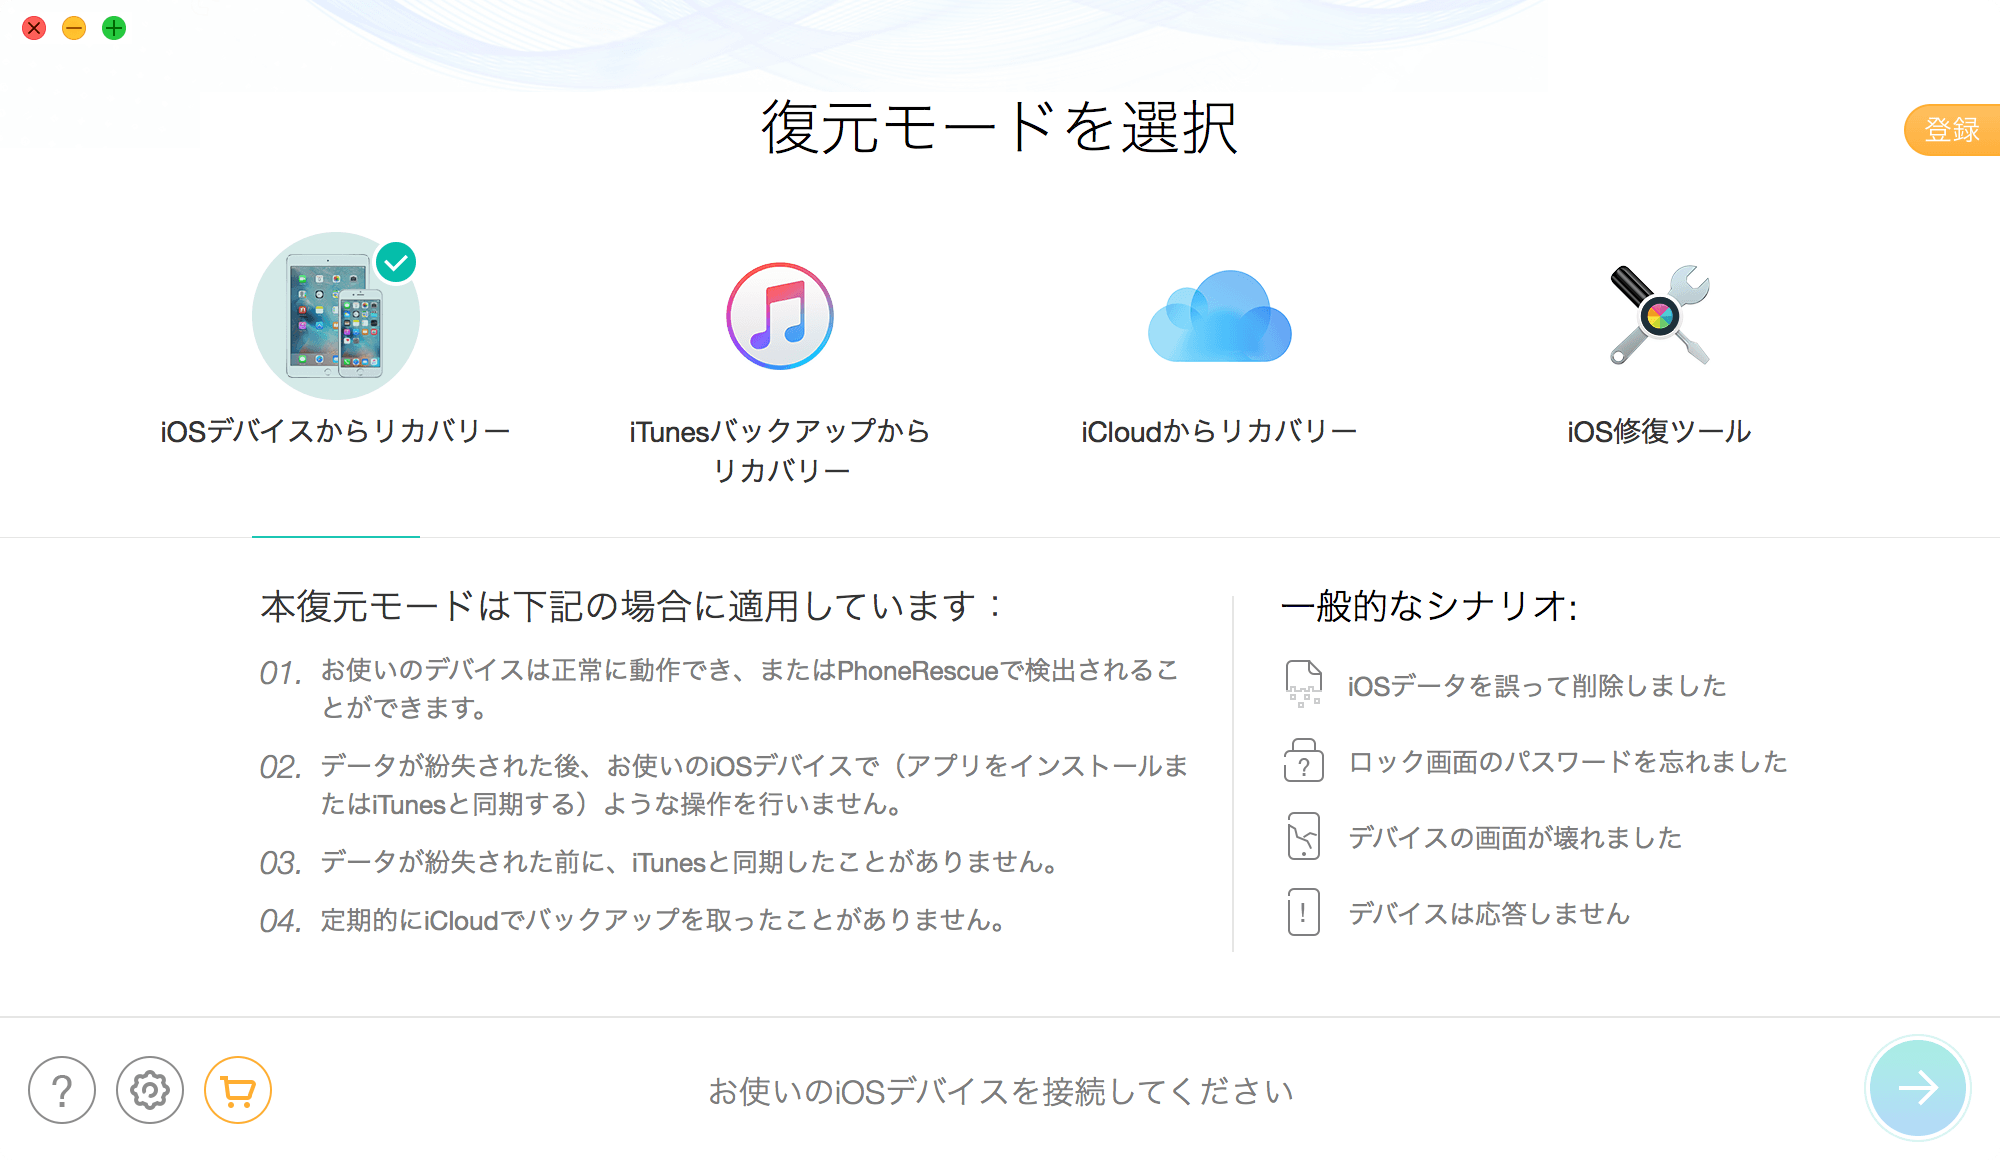This screenshot has width=2000, height=1160.
Task: Open the shopping cart purchase button
Action: coord(238,1090)
